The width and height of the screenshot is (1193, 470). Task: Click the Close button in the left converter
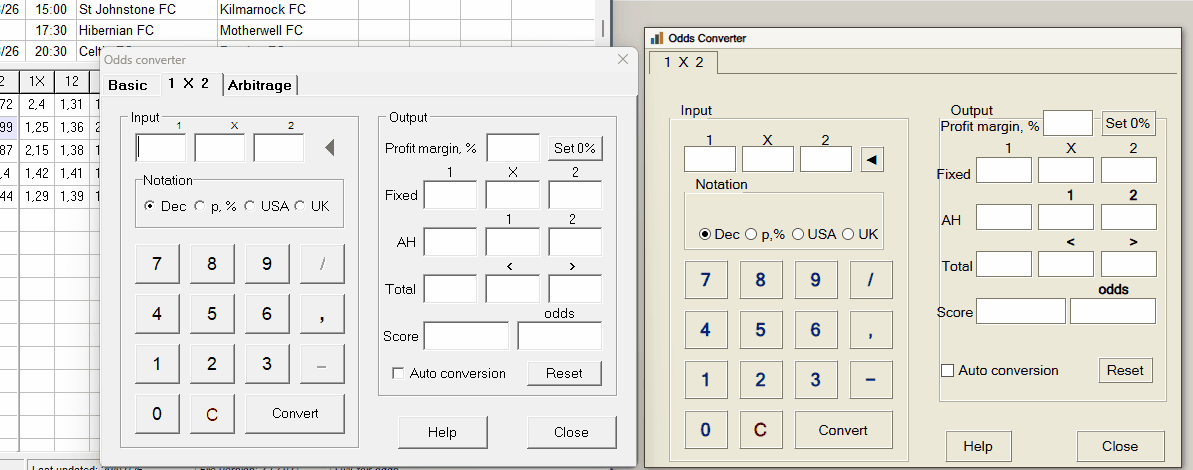[x=571, y=432]
